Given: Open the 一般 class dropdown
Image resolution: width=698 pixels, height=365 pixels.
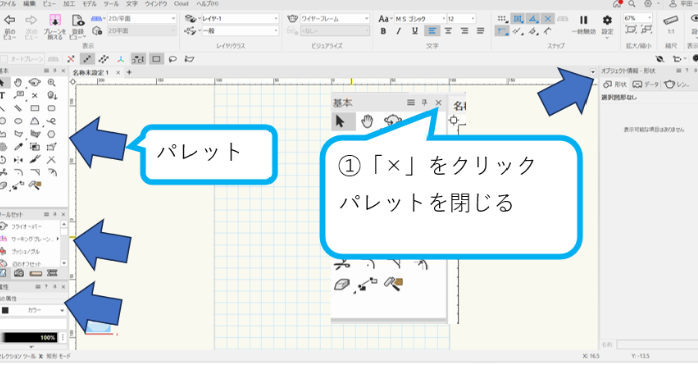Looking at the screenshot, I should [x=240, y=31].
